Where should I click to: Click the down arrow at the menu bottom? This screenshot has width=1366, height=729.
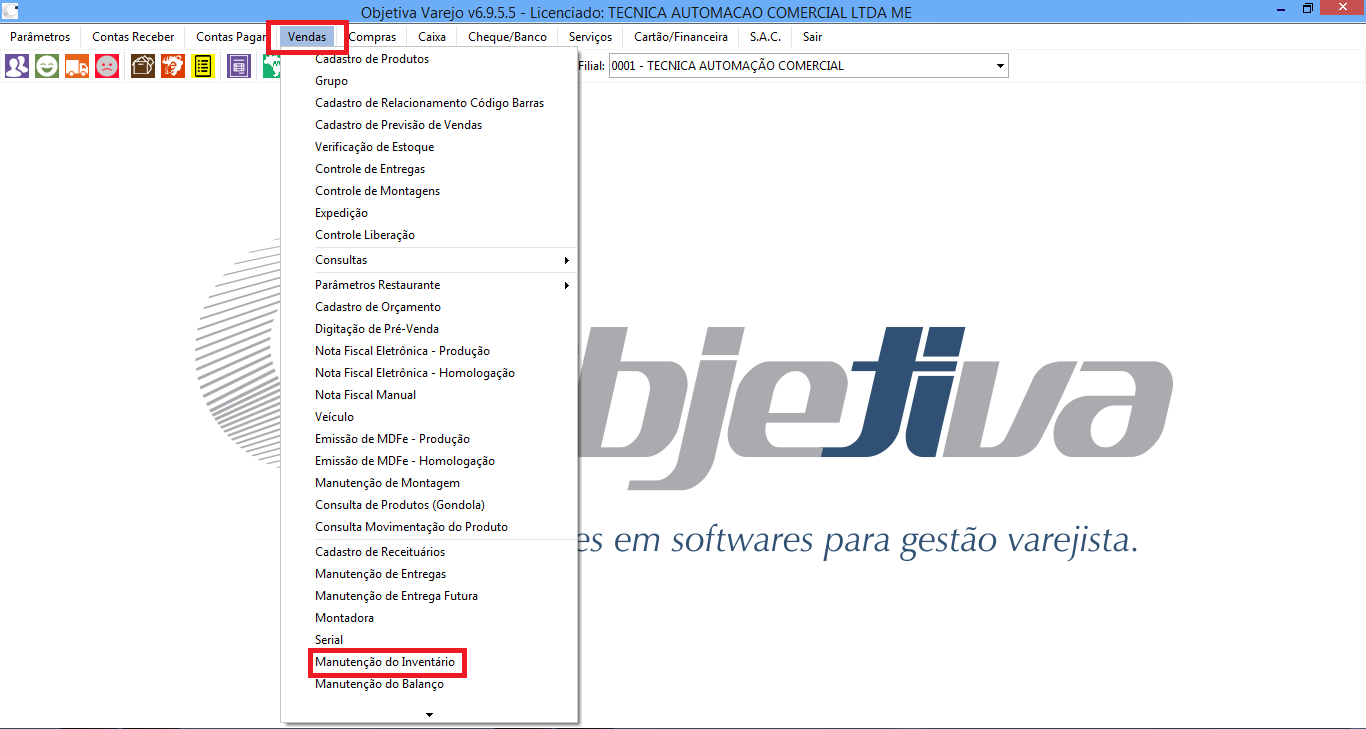click(429, 714)
